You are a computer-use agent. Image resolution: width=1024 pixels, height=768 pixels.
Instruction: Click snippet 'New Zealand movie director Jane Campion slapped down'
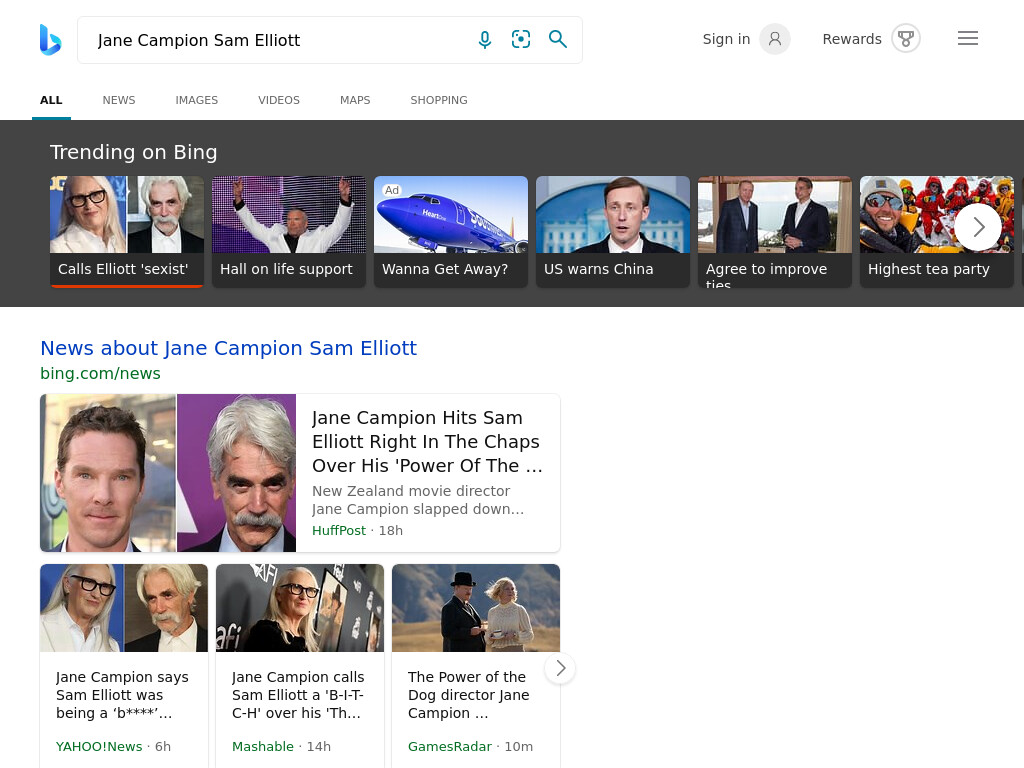(418, 500)
